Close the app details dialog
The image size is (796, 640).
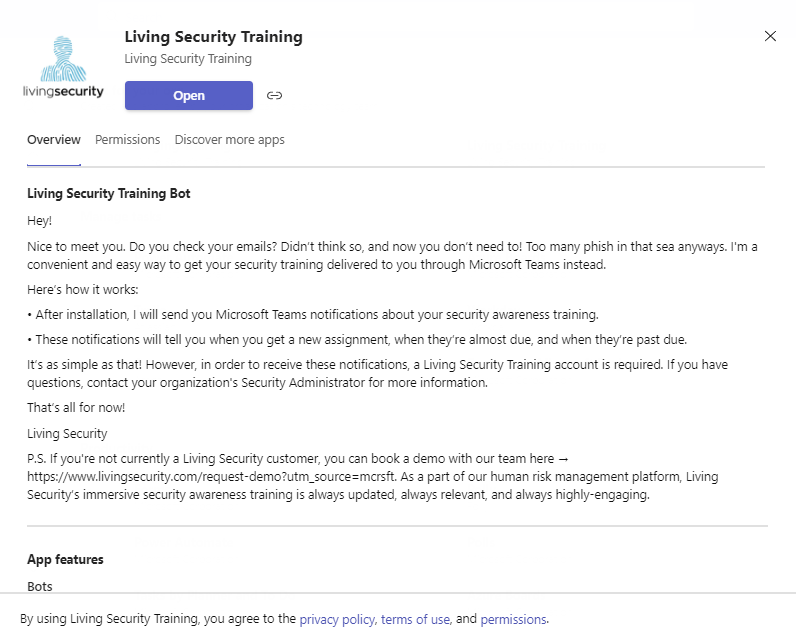pyautogui.click(x=770, y=36)
